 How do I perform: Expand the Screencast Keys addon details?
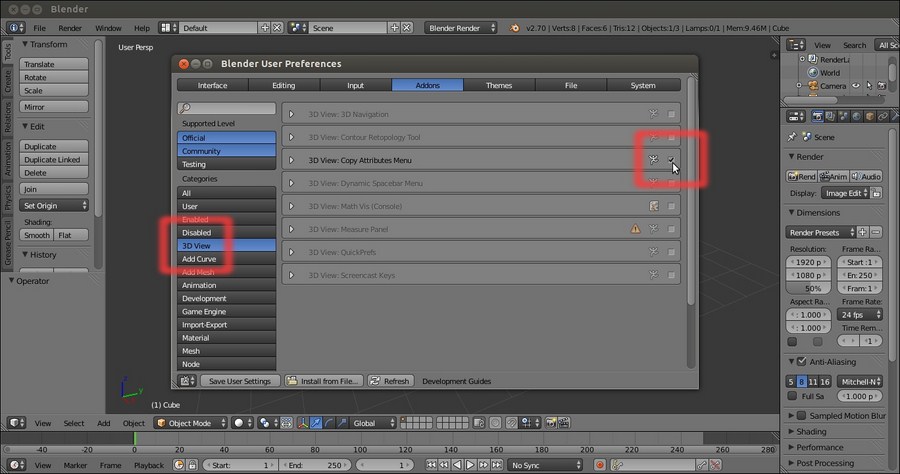point(292,275)
